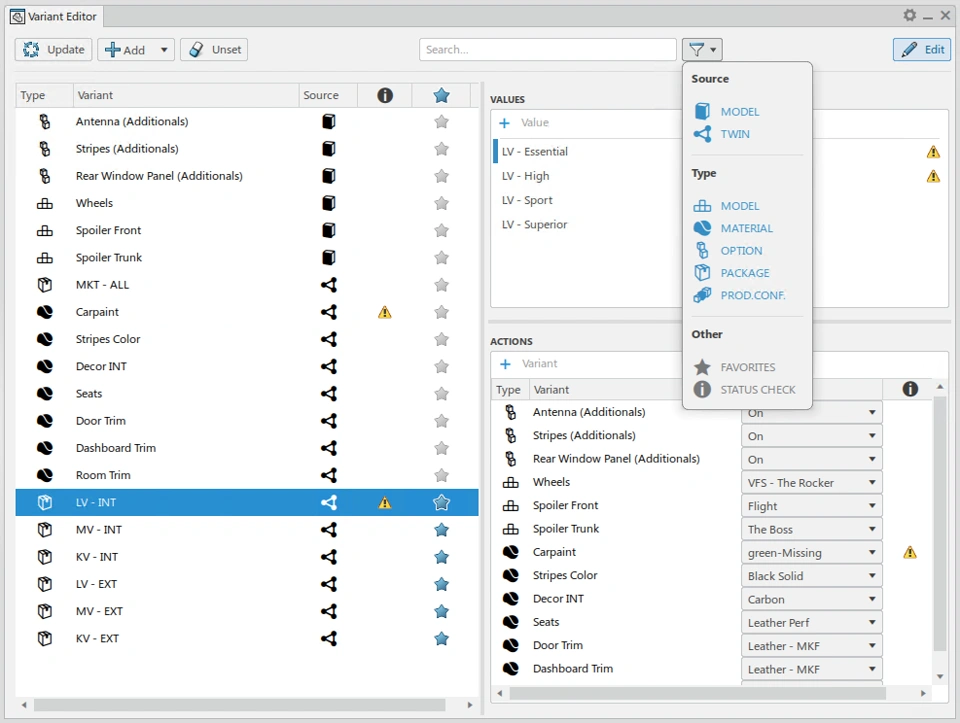Open Stripes Color dropdown showing Black Solid
The width and height of the screenshot is (960, 723).
point(811,576)
